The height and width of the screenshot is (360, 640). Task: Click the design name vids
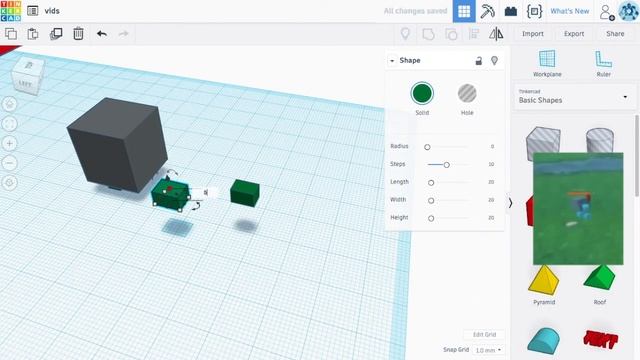click(x=52, y=11)
